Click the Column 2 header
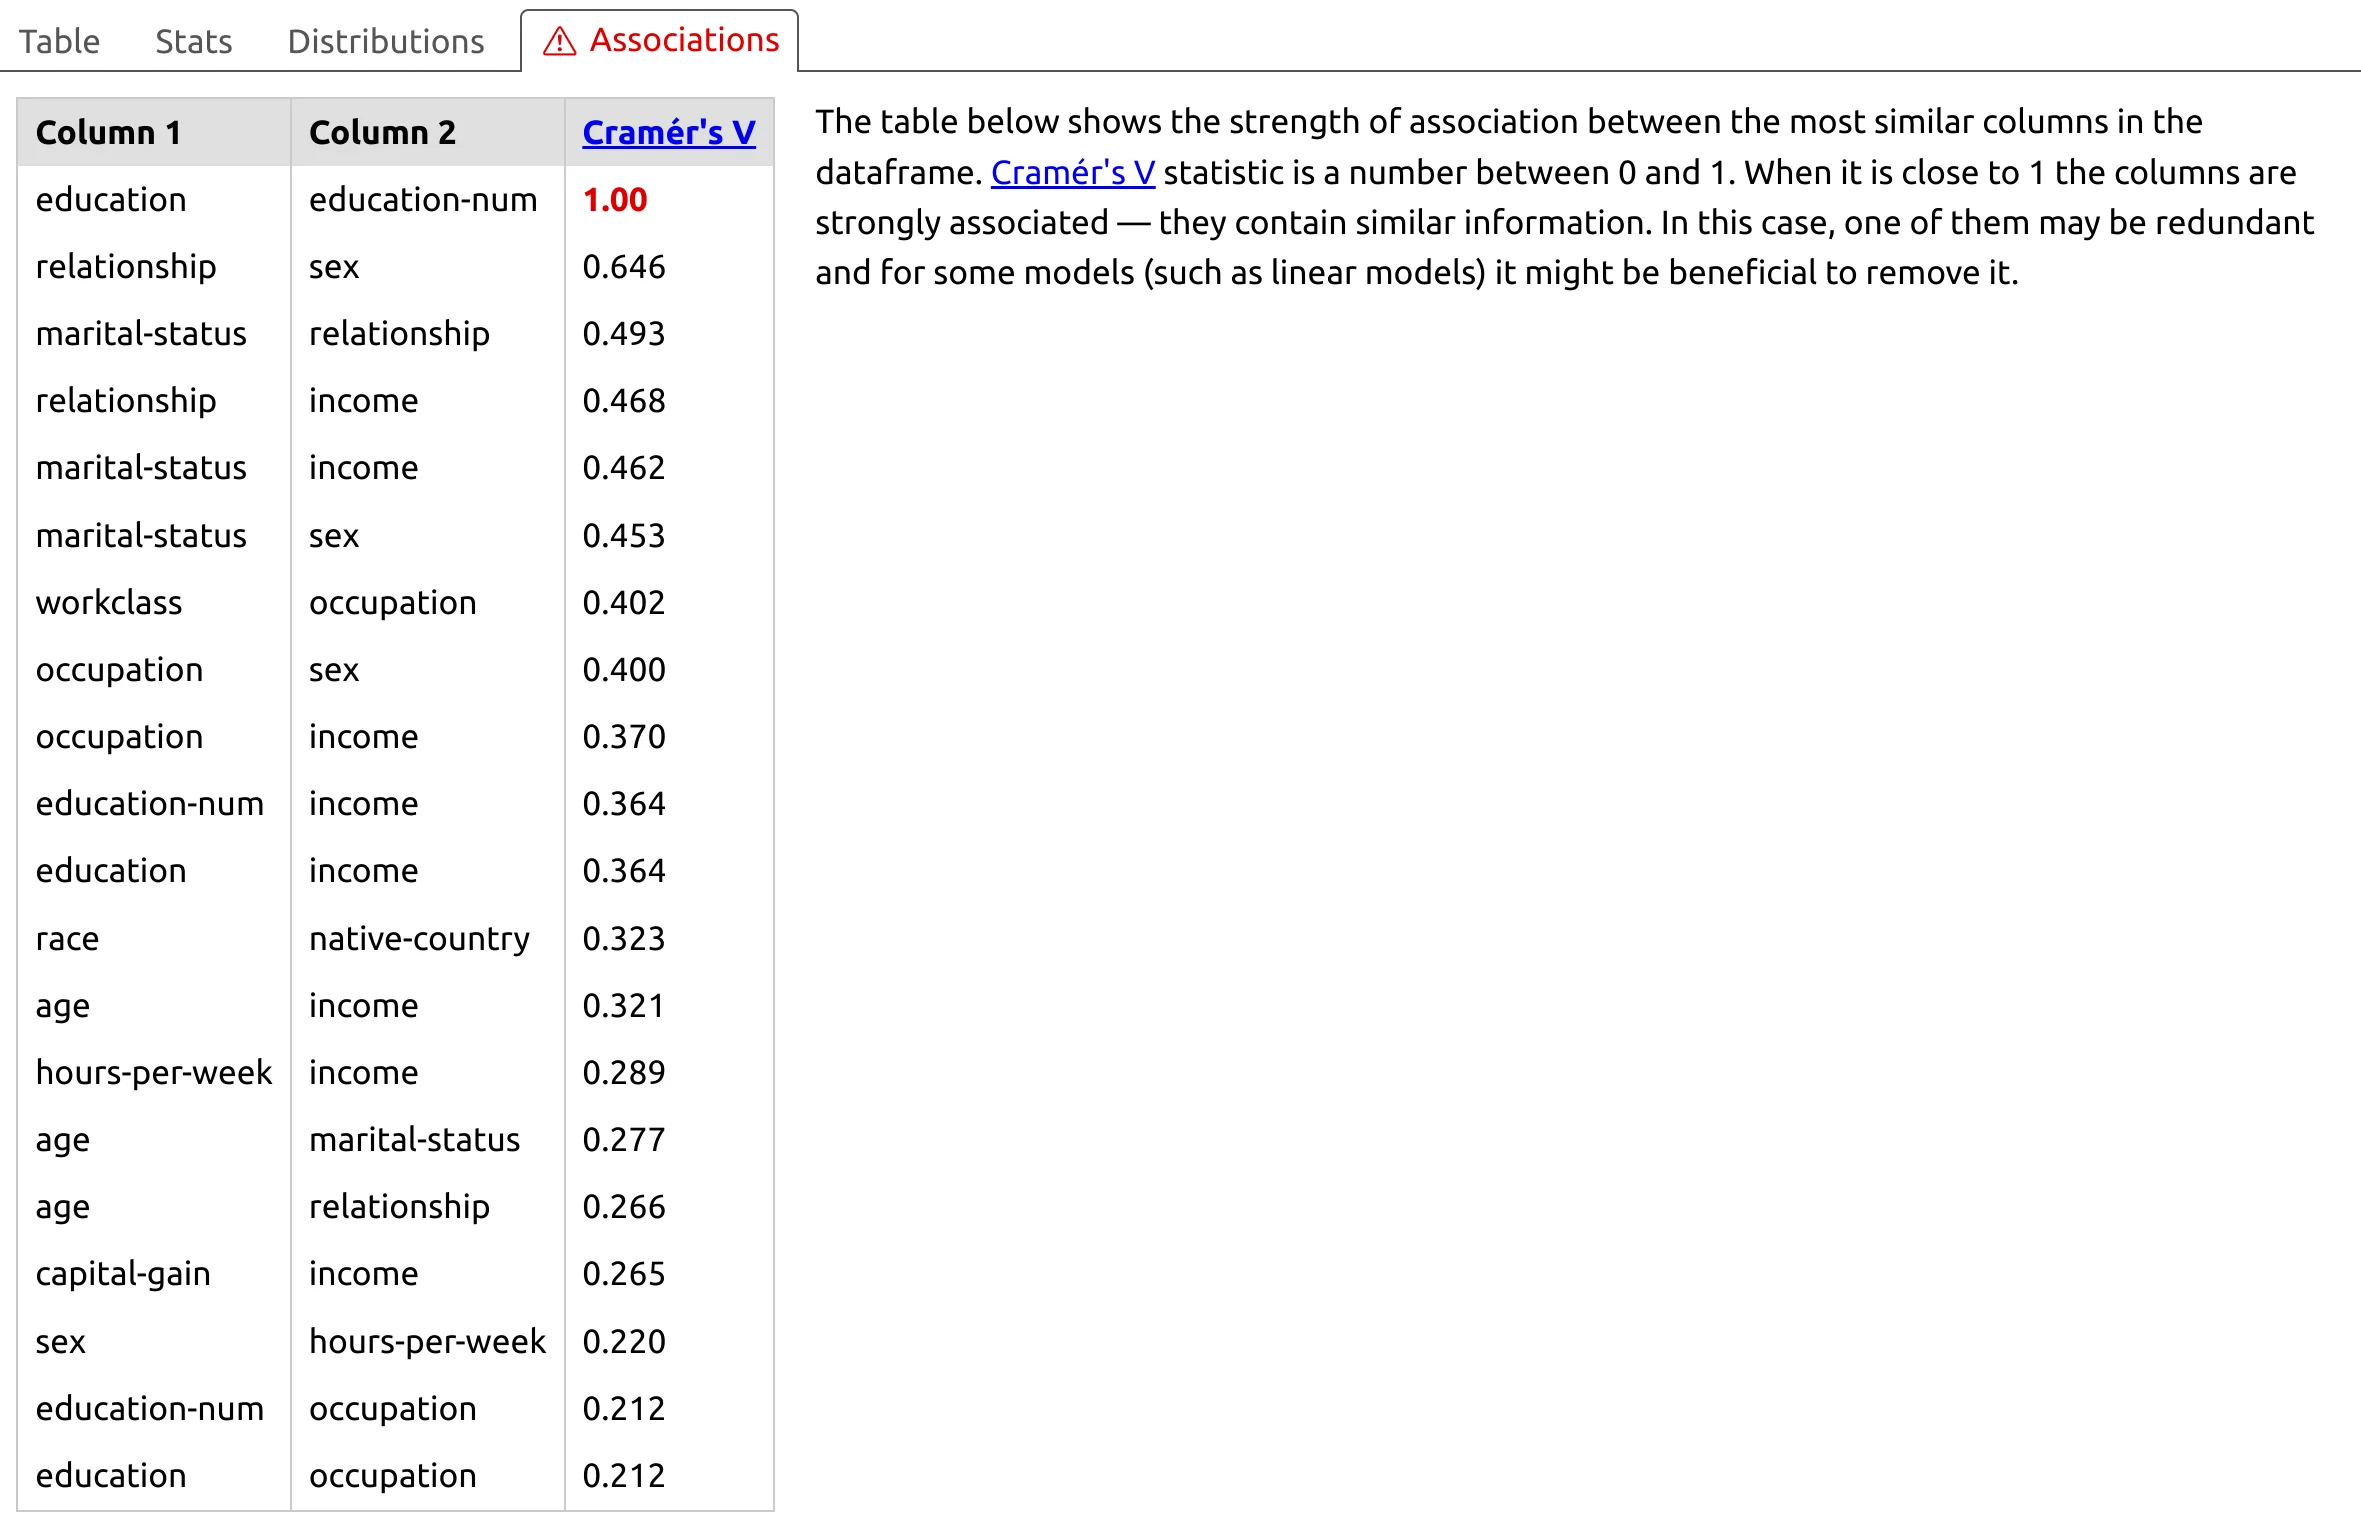Image resolution: width=2361 pixels, height=1527 pixels. click(x=382, y=132)
